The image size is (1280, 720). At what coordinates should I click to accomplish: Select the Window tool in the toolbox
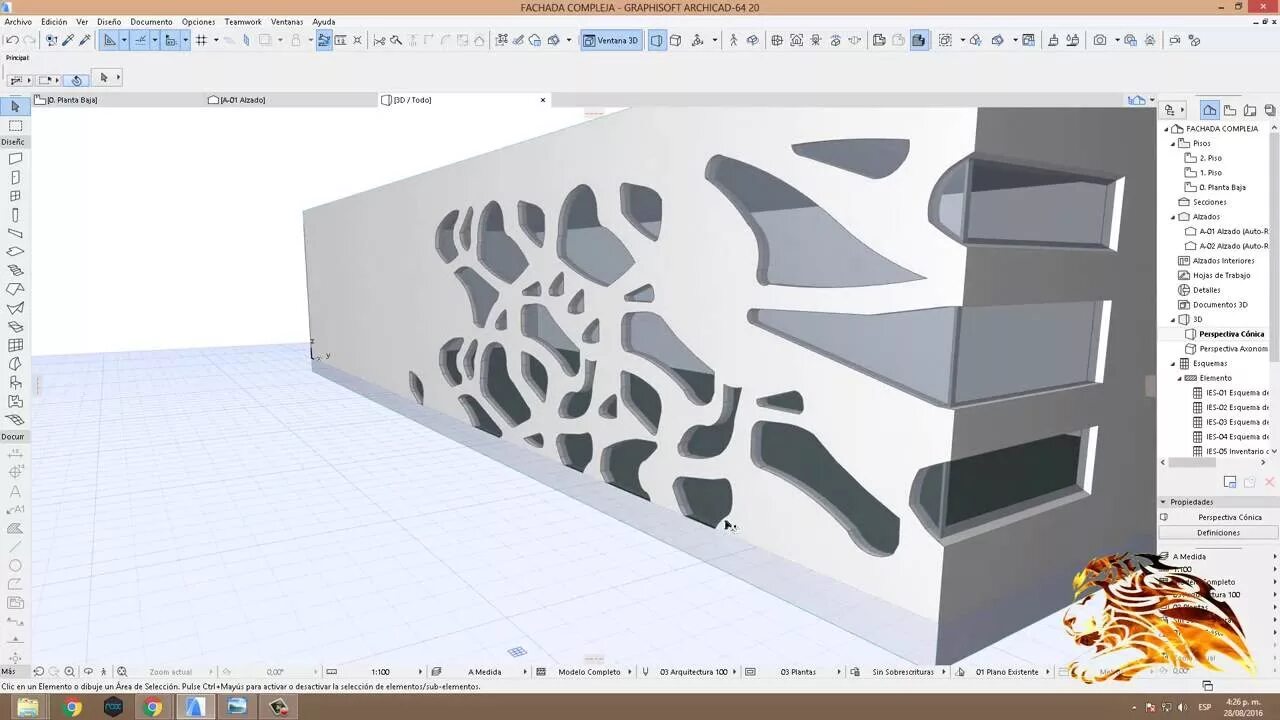pyautogui.click(x=15, y=196)
